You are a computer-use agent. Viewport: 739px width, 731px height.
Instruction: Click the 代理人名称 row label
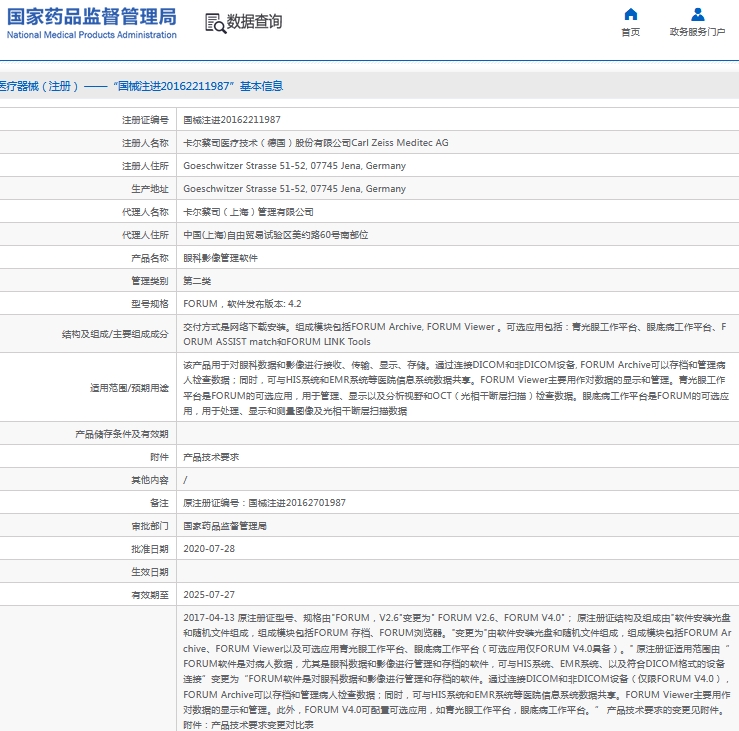145,212
